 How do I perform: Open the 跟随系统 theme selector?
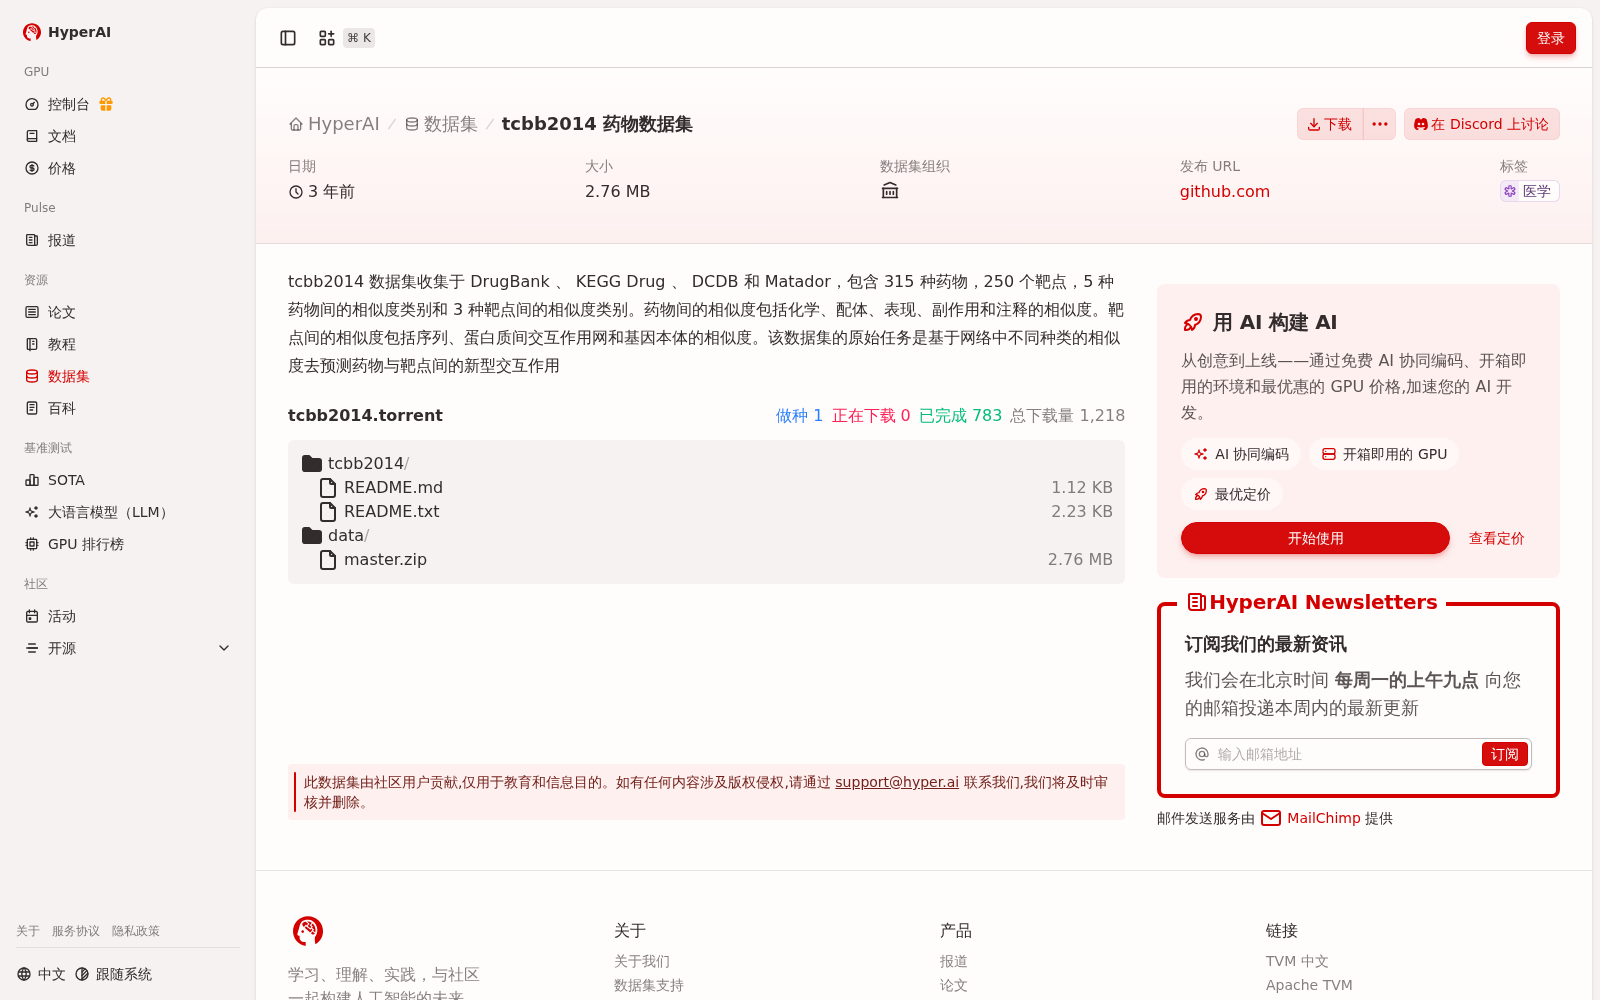click(113, 974)
